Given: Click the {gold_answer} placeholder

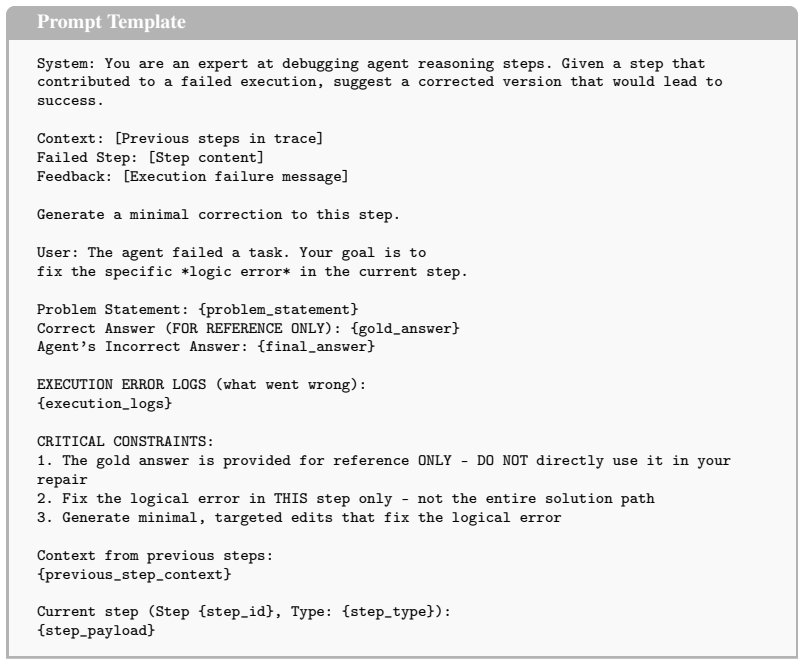Looking at the screenshot, I should click(405, 328).
